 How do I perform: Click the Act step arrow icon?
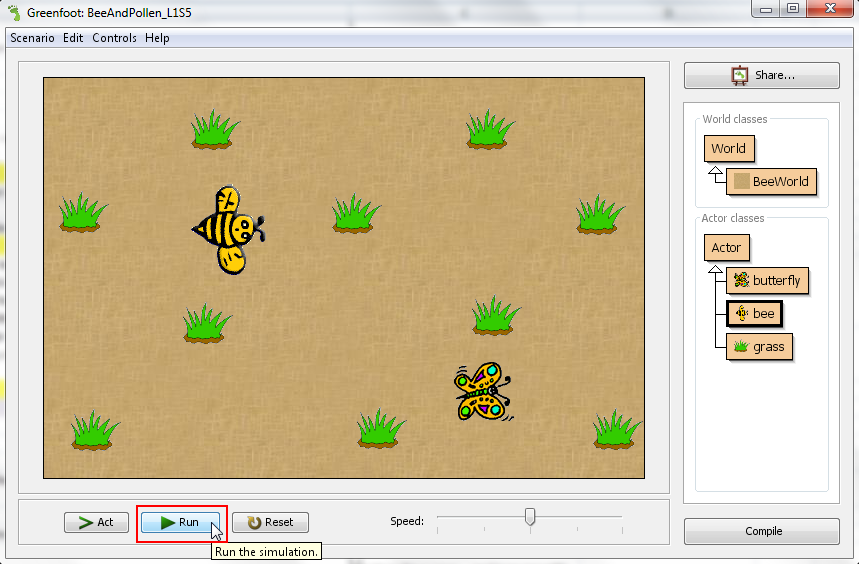[85, 522]
